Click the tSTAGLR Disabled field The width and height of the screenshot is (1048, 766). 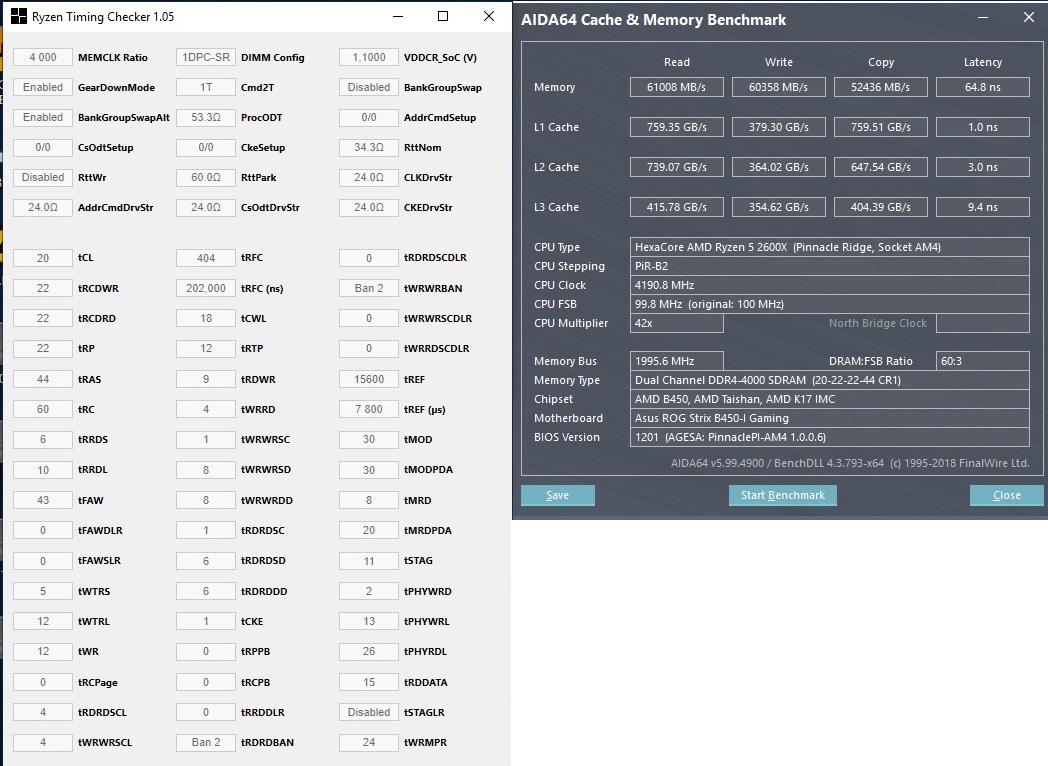(x=369, y=713)
